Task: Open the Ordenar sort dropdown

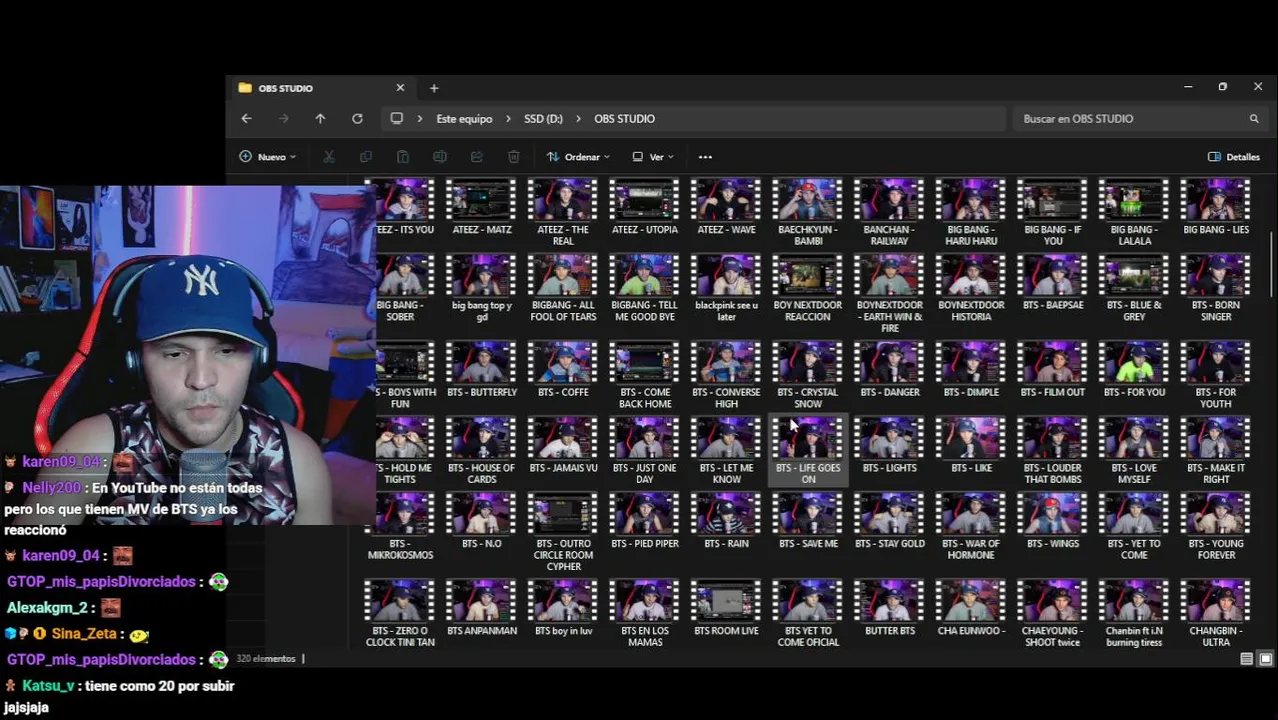Action: [578, 157]
